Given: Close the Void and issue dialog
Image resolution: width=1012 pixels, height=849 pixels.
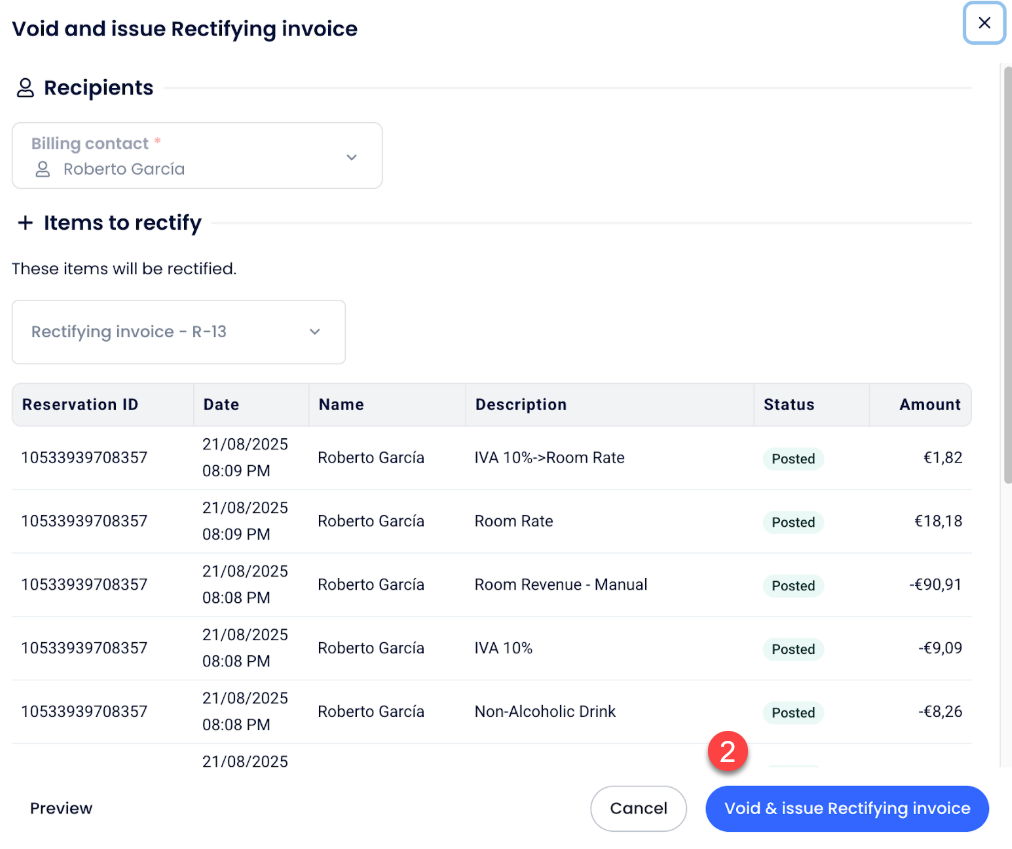Looking at the screenshot, I should point(984,23).
